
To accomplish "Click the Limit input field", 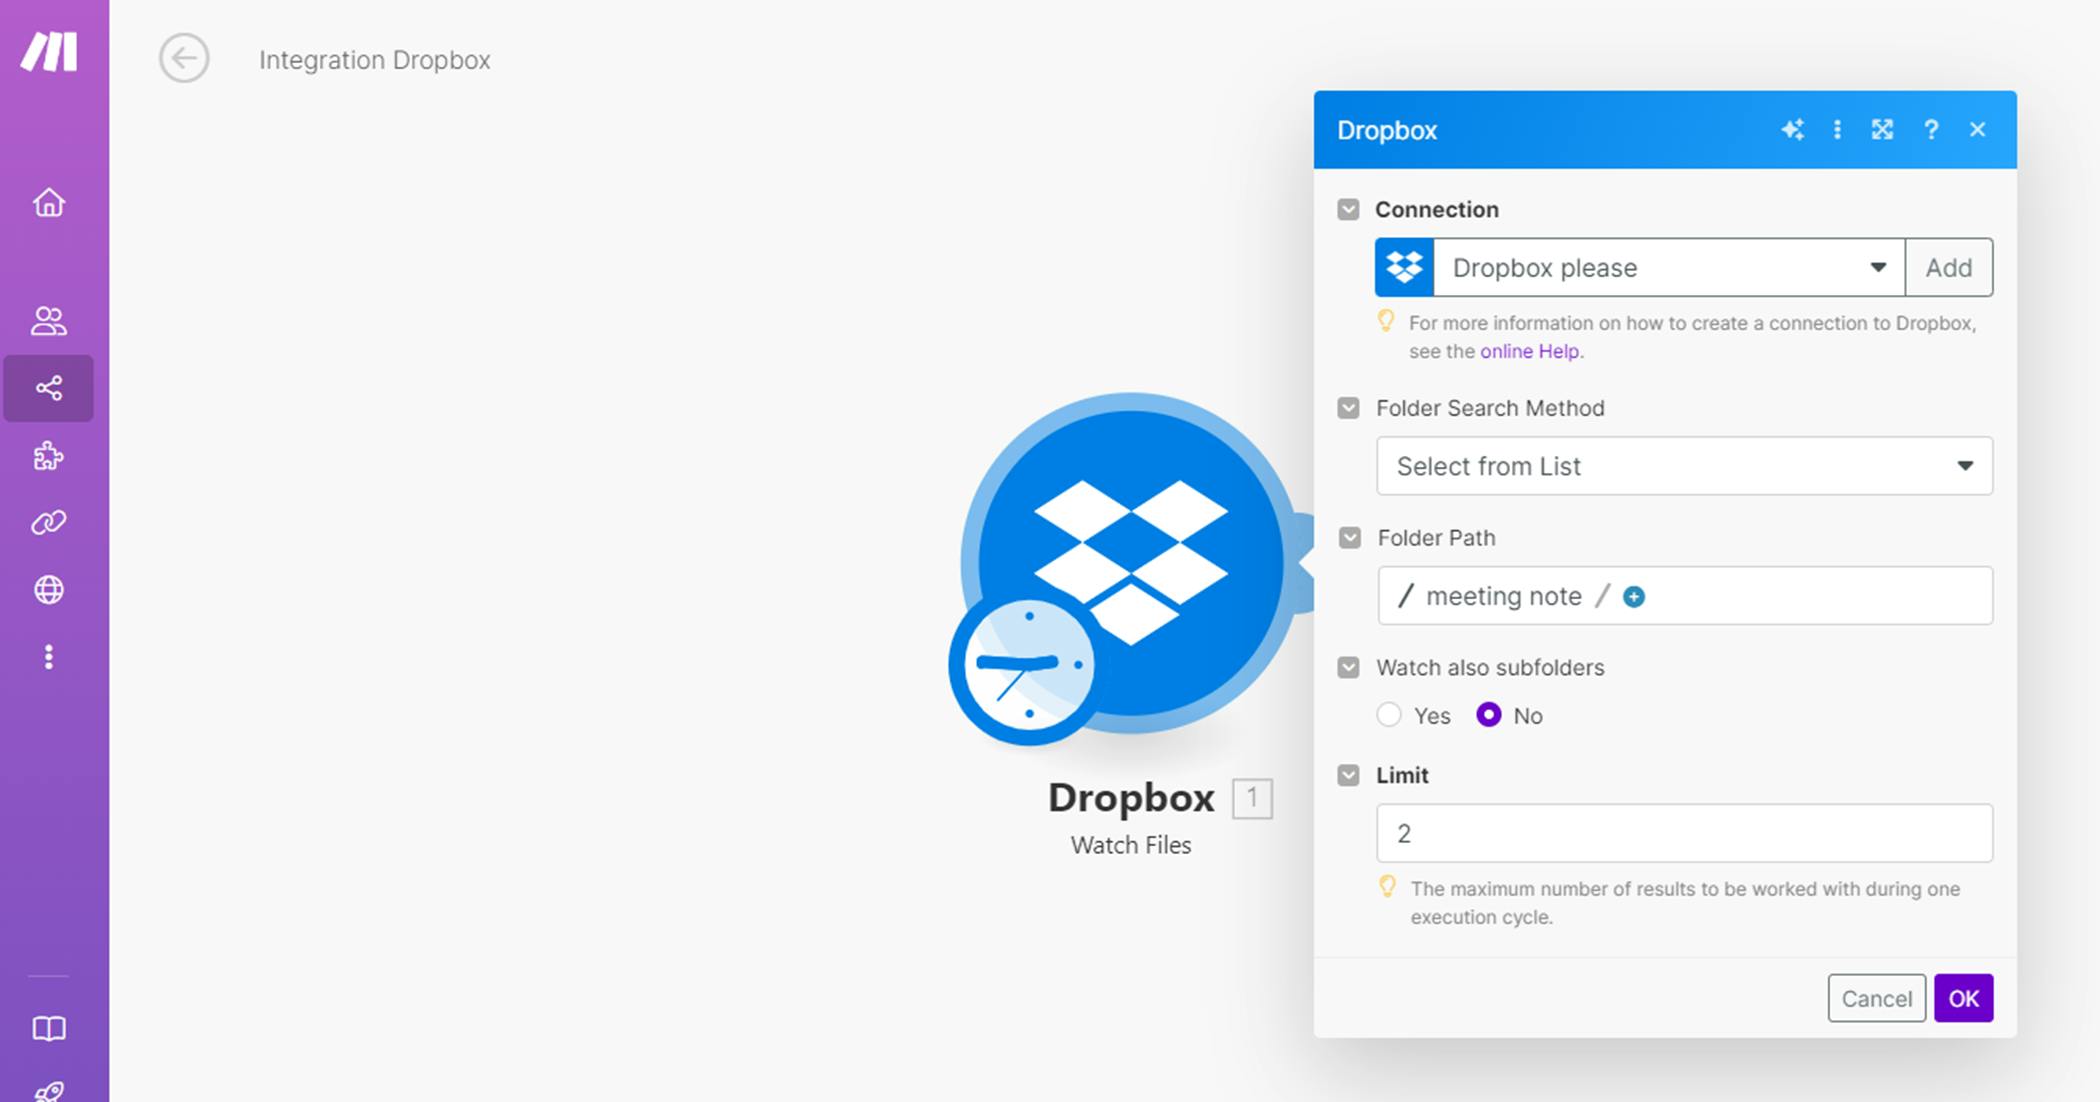I will coord(1684,833).
